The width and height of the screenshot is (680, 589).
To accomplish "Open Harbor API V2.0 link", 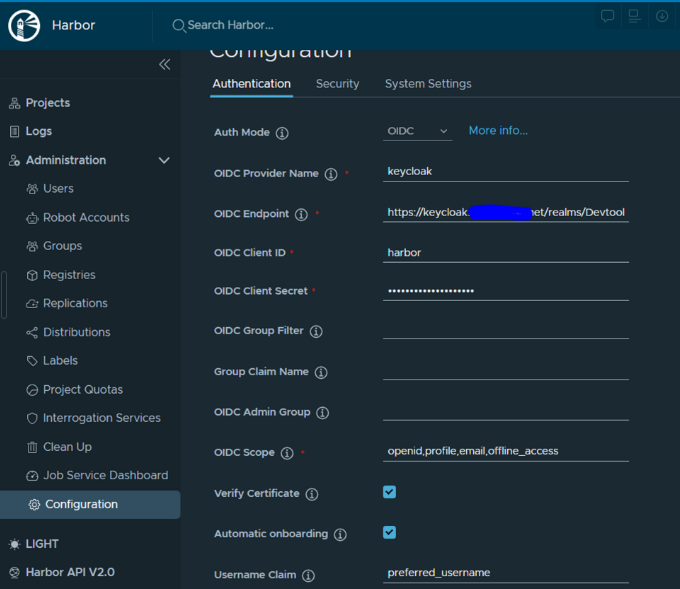I will point(70,573).
